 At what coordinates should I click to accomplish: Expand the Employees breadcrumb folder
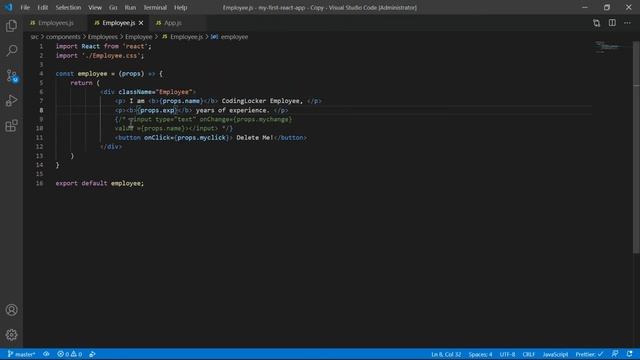click(102, 37)
